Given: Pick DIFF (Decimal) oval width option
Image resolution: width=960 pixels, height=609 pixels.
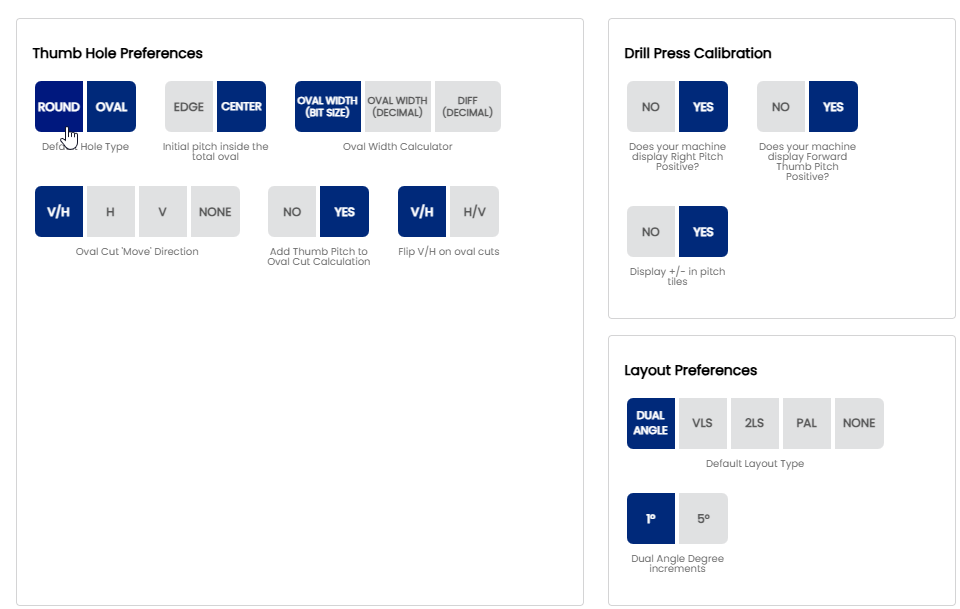Looking at the screenshot, I should 467,107.
